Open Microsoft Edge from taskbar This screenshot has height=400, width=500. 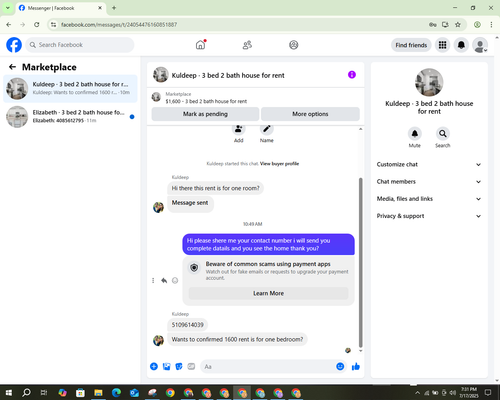click(116, 393)
